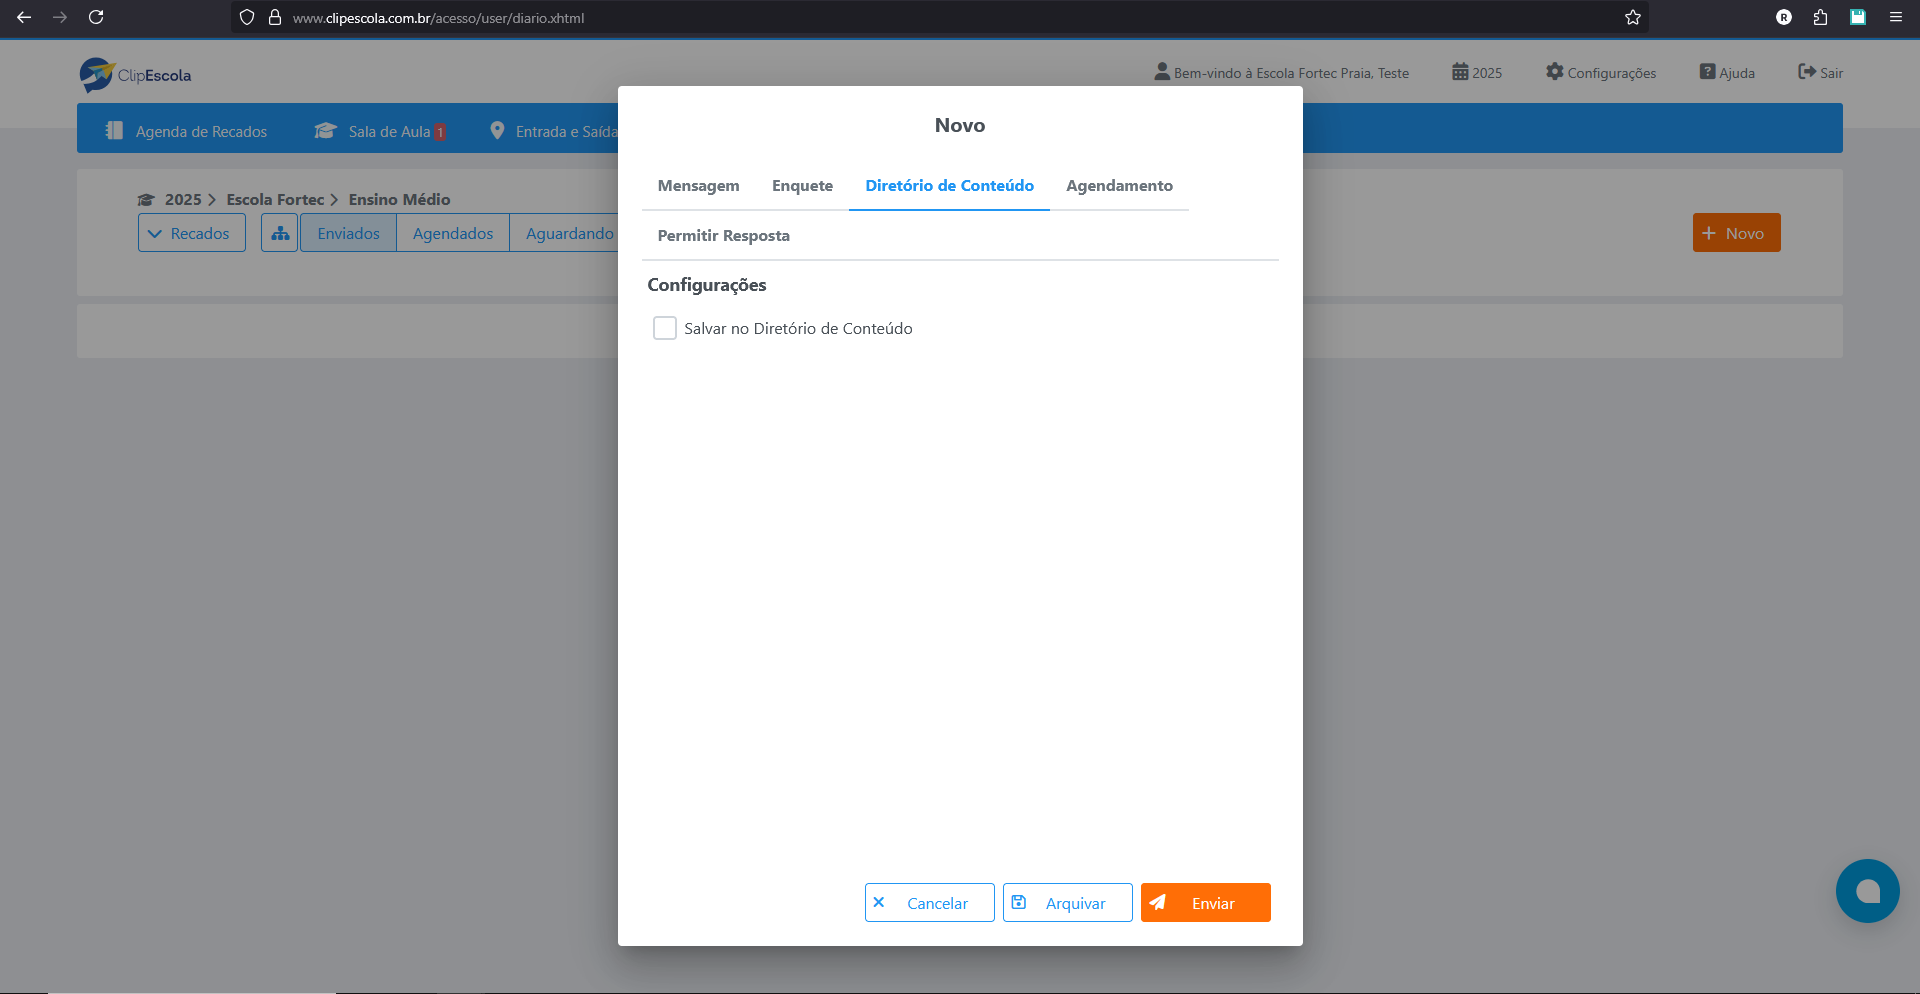
Task: Toggle Permitir Resposta setting
Action: [723, 236]
